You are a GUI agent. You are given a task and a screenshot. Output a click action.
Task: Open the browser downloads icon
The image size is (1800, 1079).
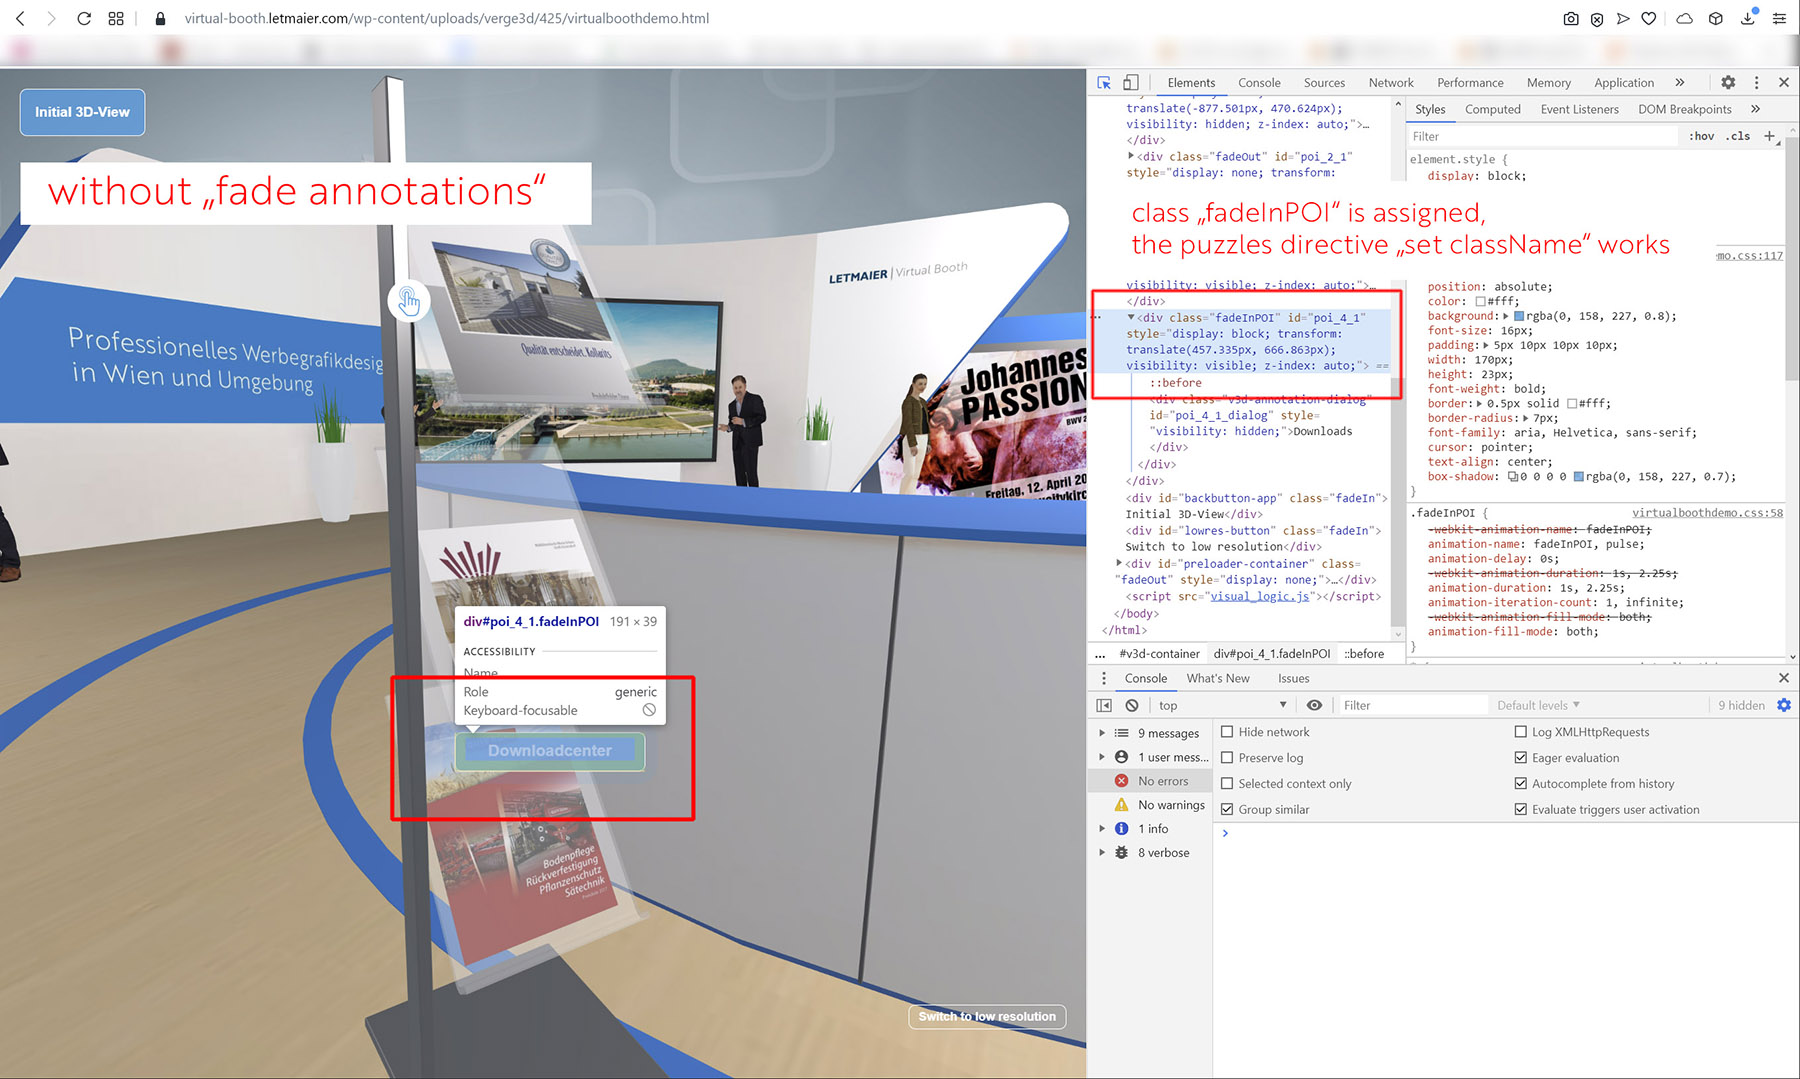[x=1748, y=18]
